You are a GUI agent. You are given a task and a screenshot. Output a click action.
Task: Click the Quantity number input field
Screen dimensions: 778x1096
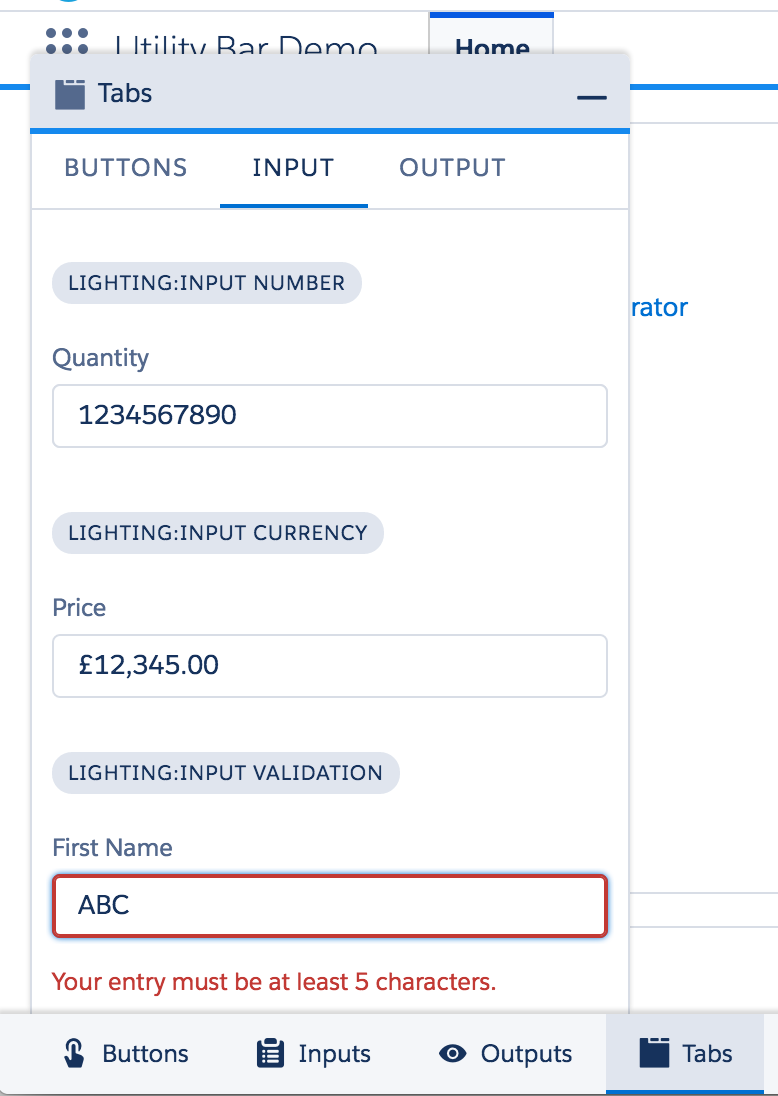click(329, 415)
